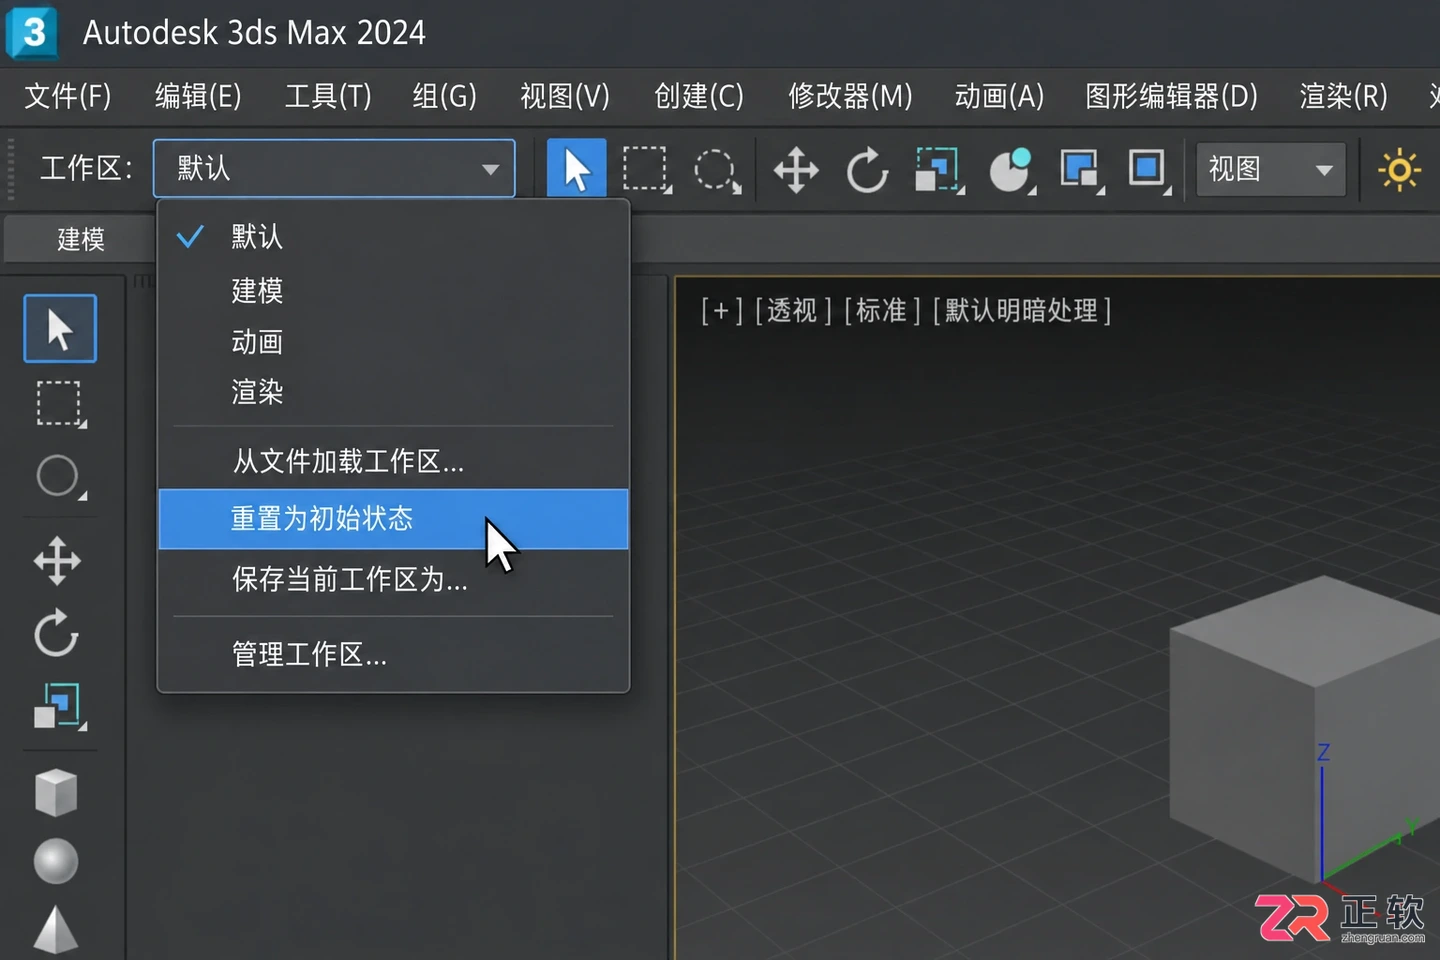Click the [标准] viewport label
This screenshot has width=1440, height=960.
pos(881,311)
